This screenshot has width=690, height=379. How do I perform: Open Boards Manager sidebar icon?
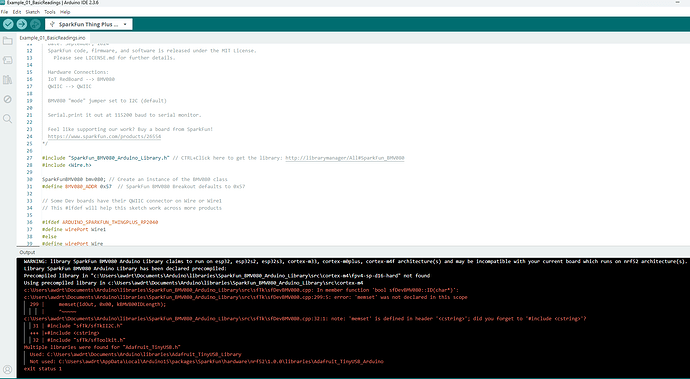tap(7, 60)
